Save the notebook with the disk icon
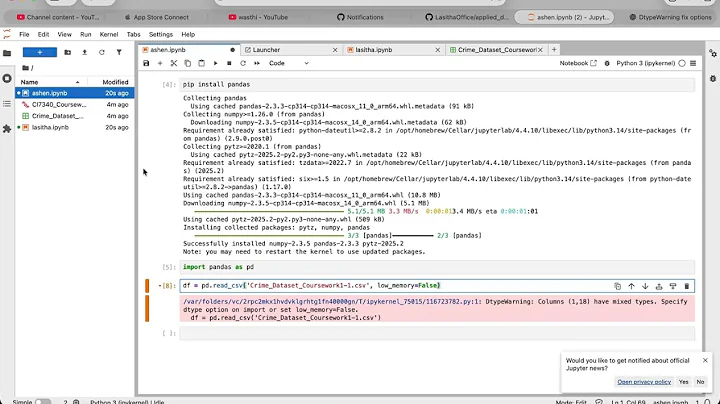 coord(146,63)
